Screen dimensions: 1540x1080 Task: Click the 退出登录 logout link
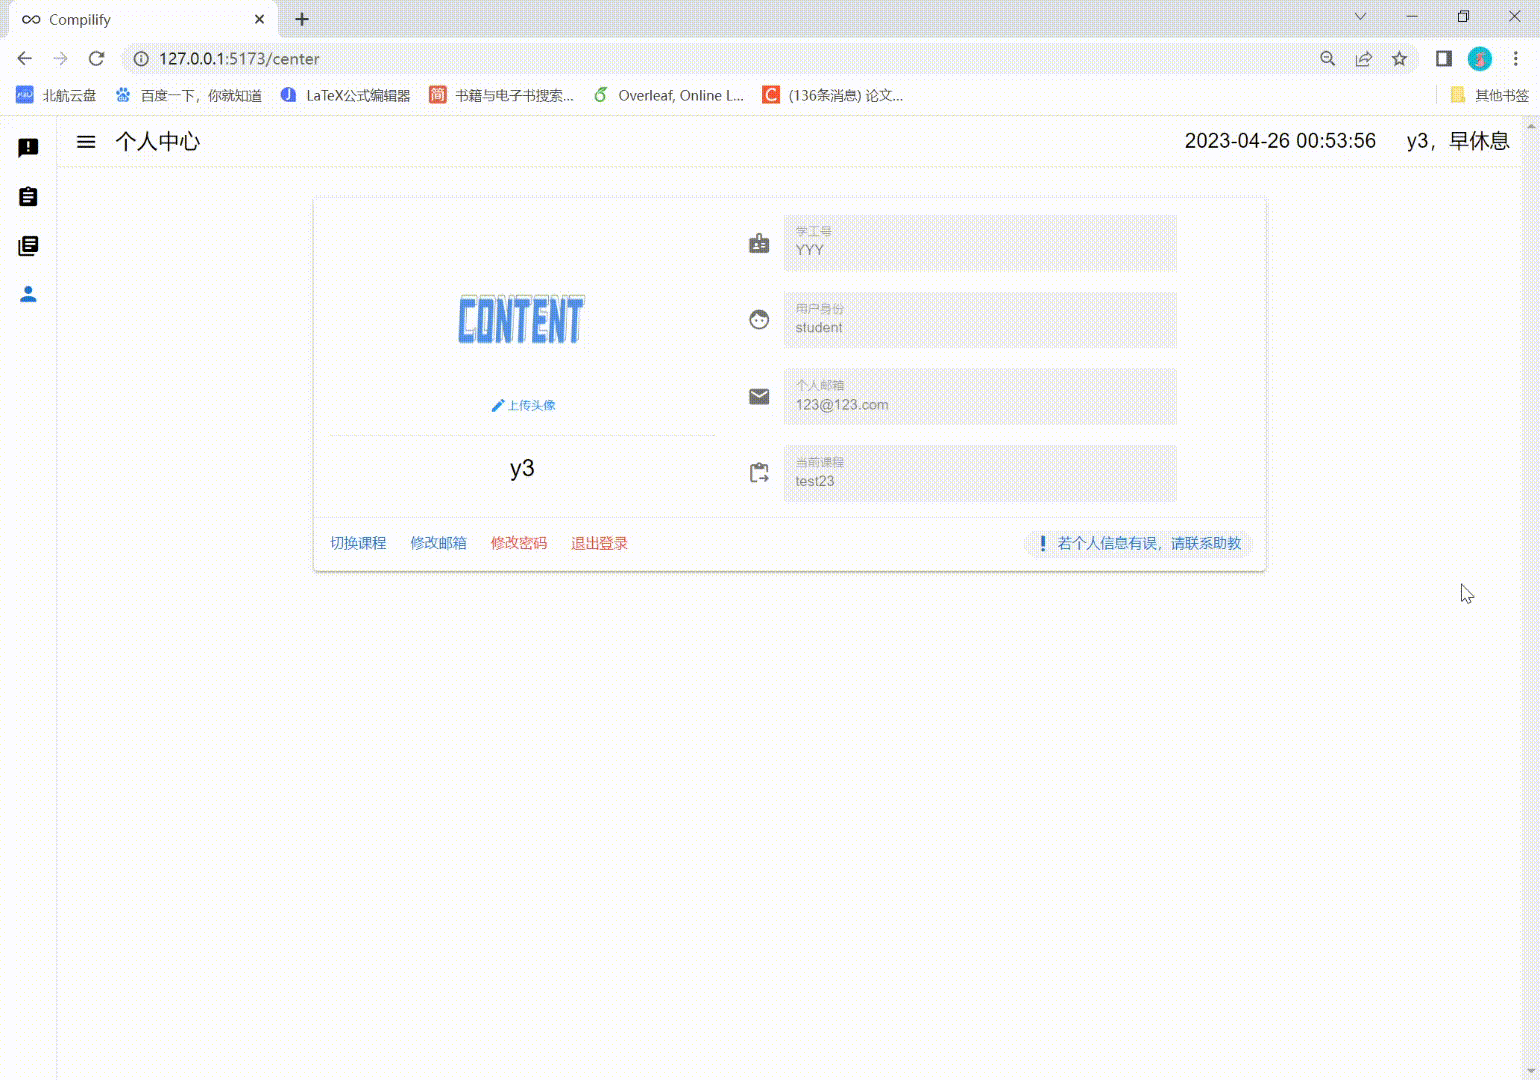coord(598,543)
